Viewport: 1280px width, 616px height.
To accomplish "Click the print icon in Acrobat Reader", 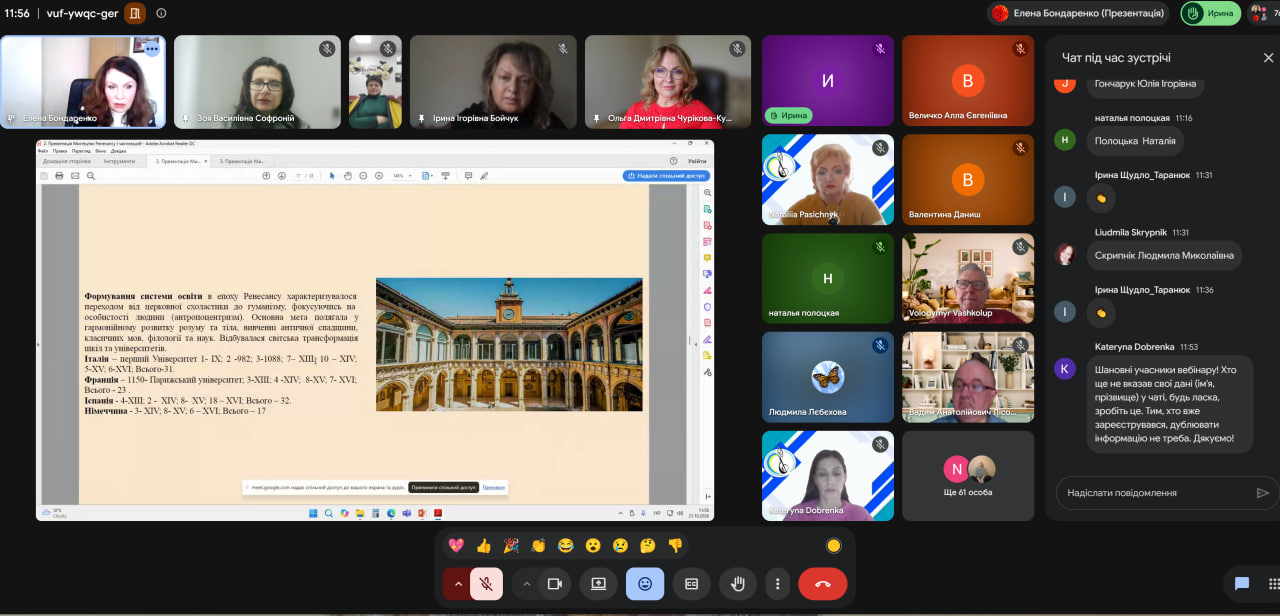I will (60, 176).
